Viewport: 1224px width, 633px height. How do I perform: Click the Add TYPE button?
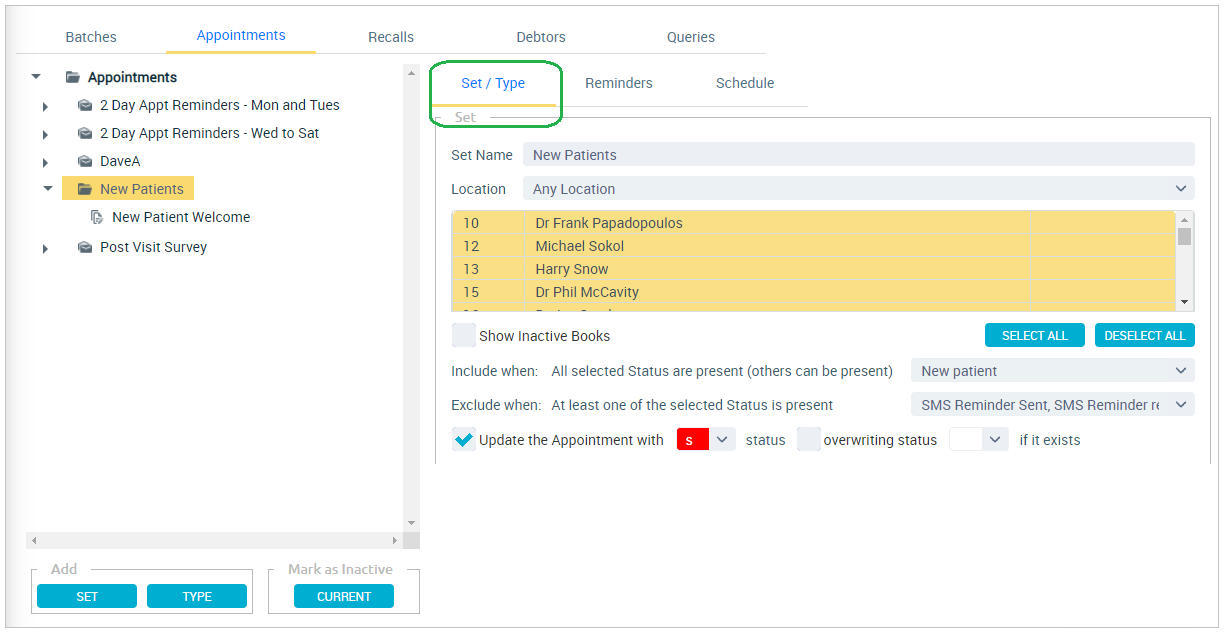coord(197,596)
